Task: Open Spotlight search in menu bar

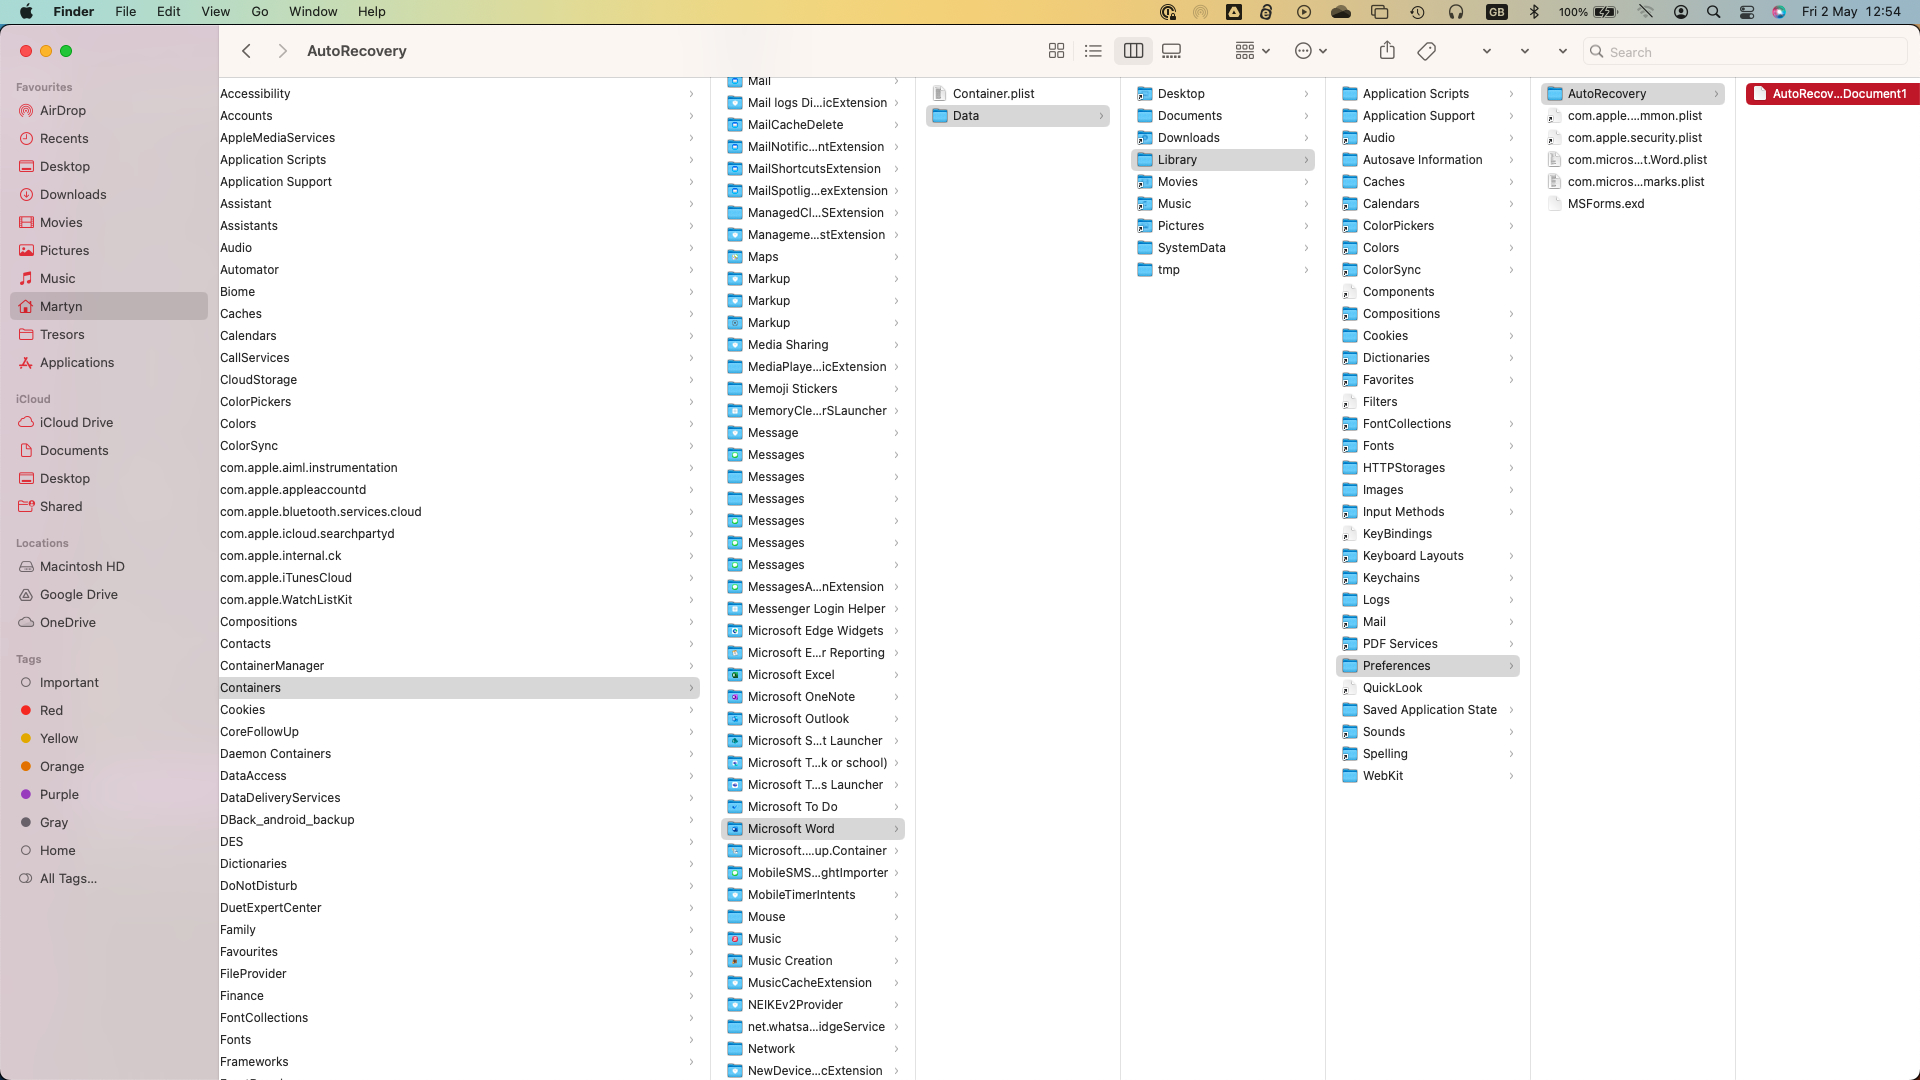Action: pyautogui.click(x=1713, y=12)
